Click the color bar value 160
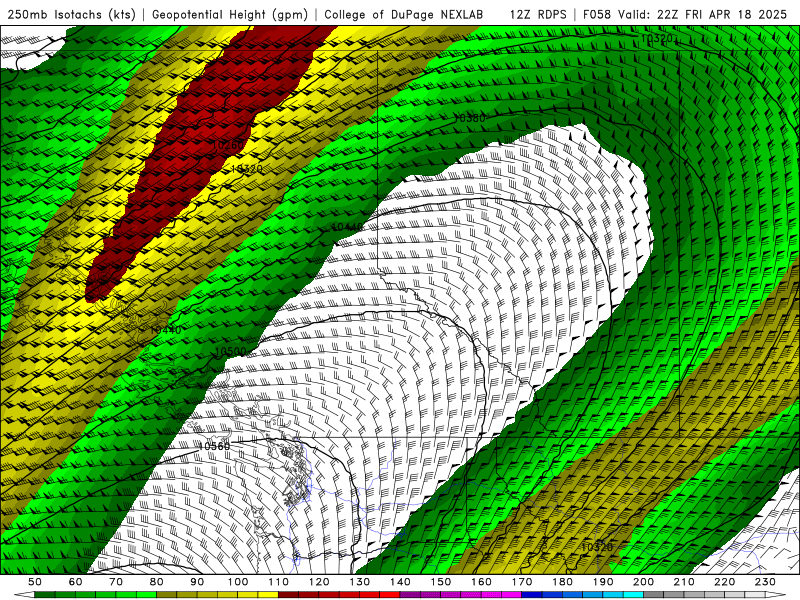This screenshot has width=800, height=600. point(481,582)
